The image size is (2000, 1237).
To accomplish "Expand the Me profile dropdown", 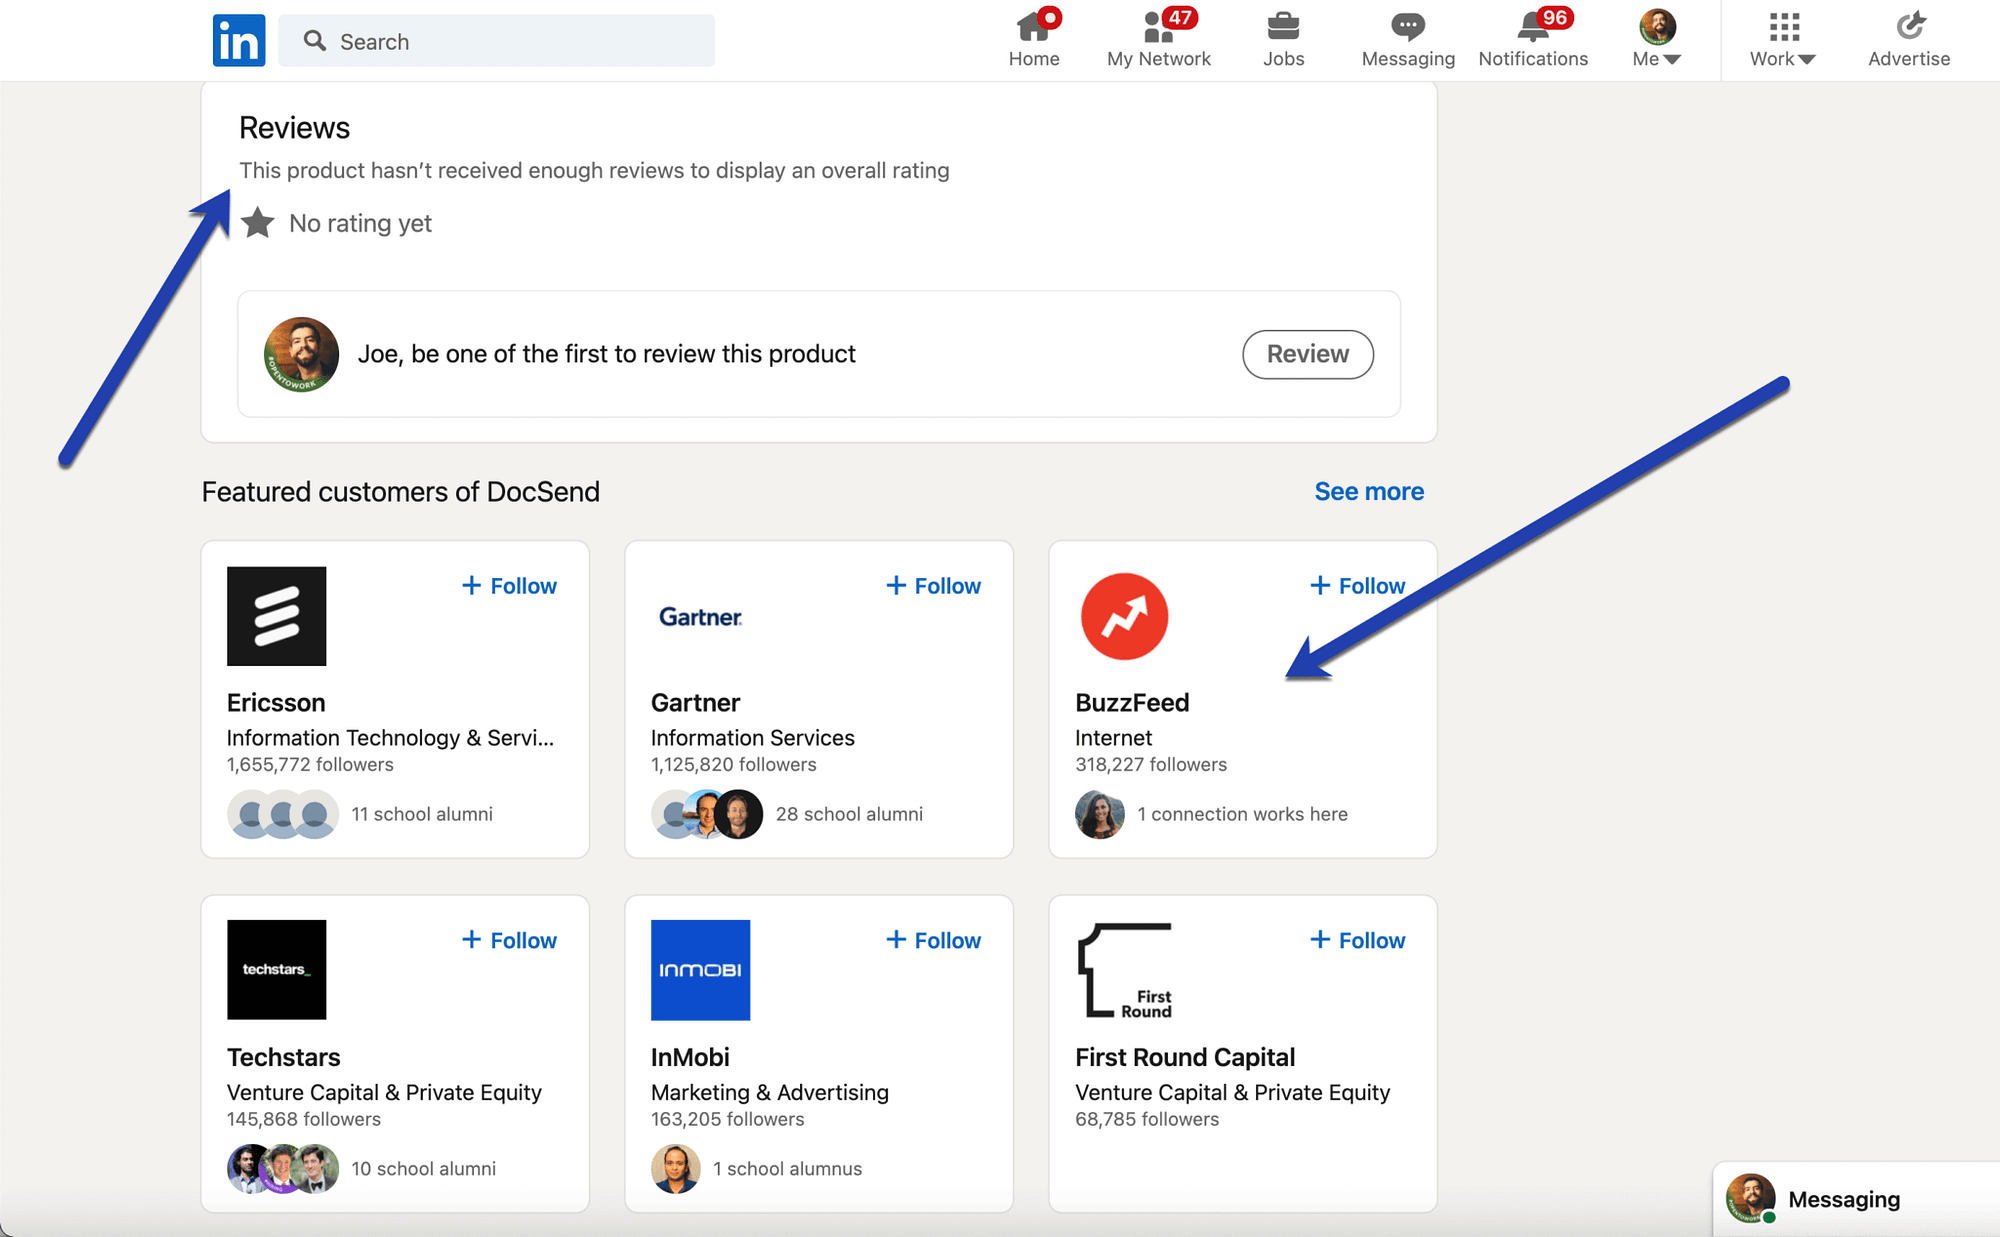I will coord(1657,40).
